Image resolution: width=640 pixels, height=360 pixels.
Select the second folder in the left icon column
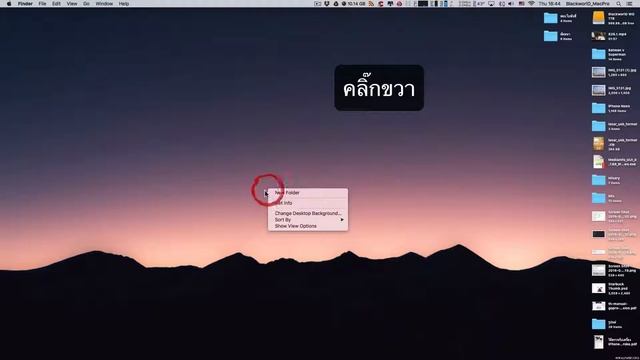550,36
